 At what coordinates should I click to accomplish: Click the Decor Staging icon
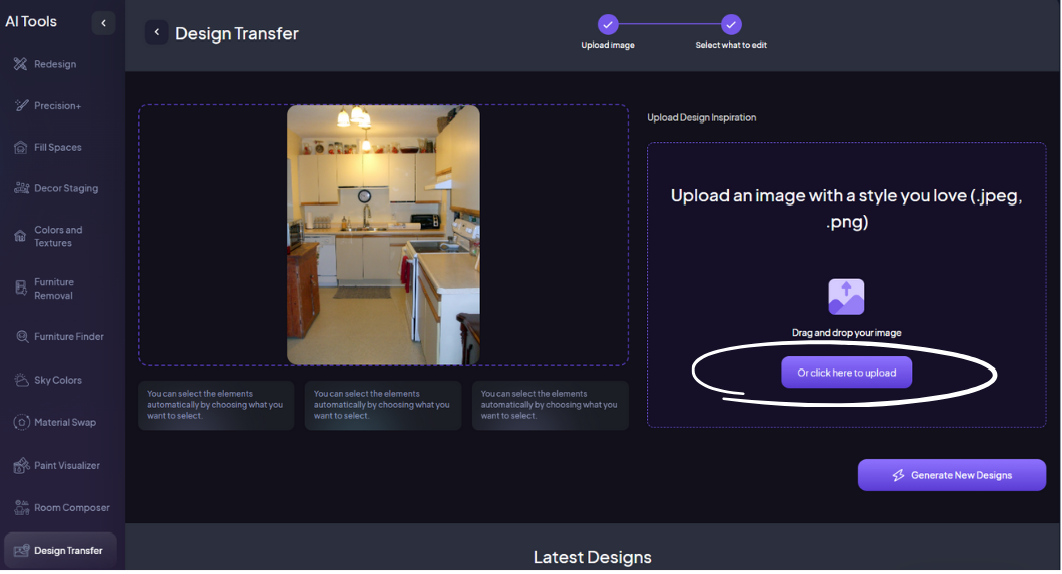click(20, 188)
